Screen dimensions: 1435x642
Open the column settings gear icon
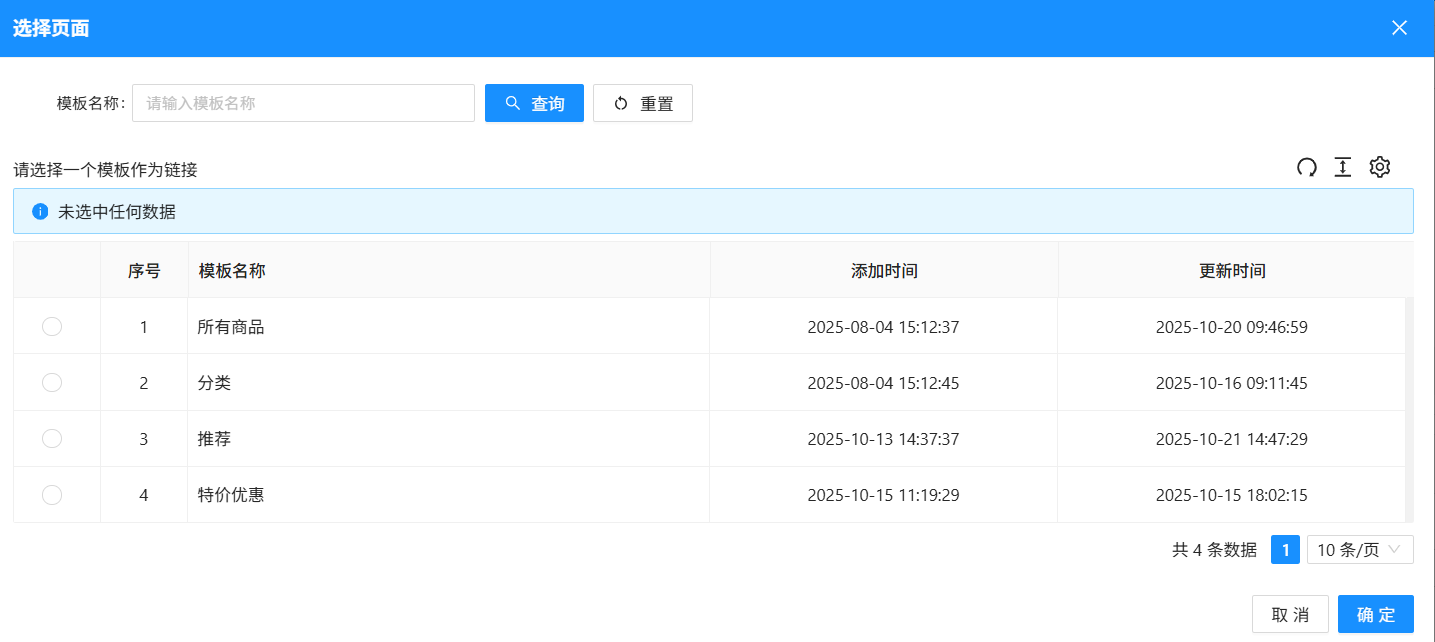(x=1380, y=167)
